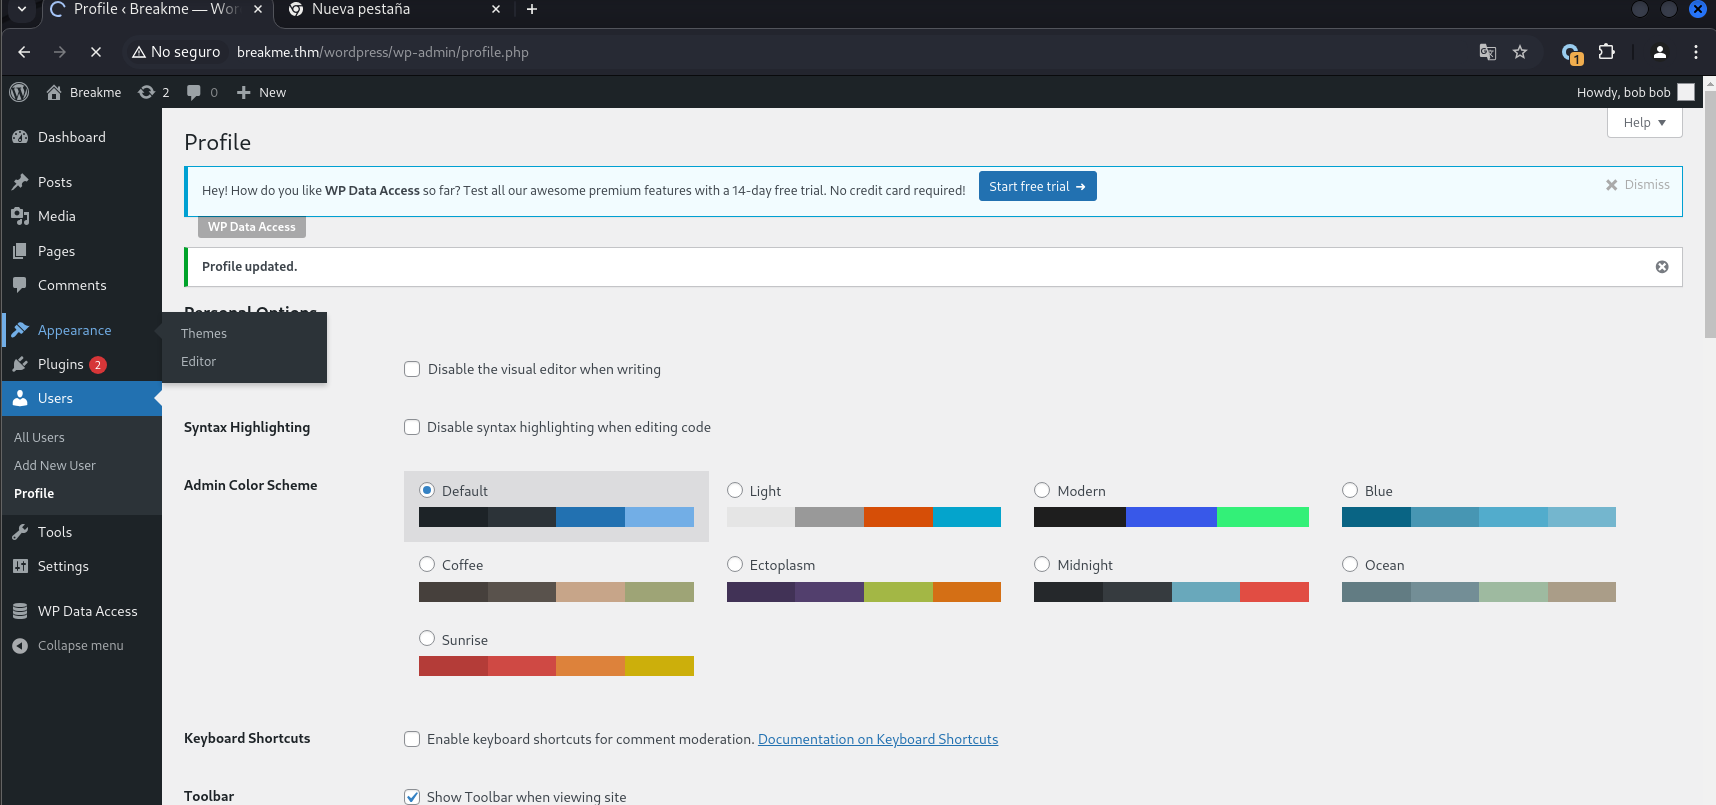1716x805 pixels.
Task: Enable Disable the visual editor checkbox
Action: coord(412,369)
